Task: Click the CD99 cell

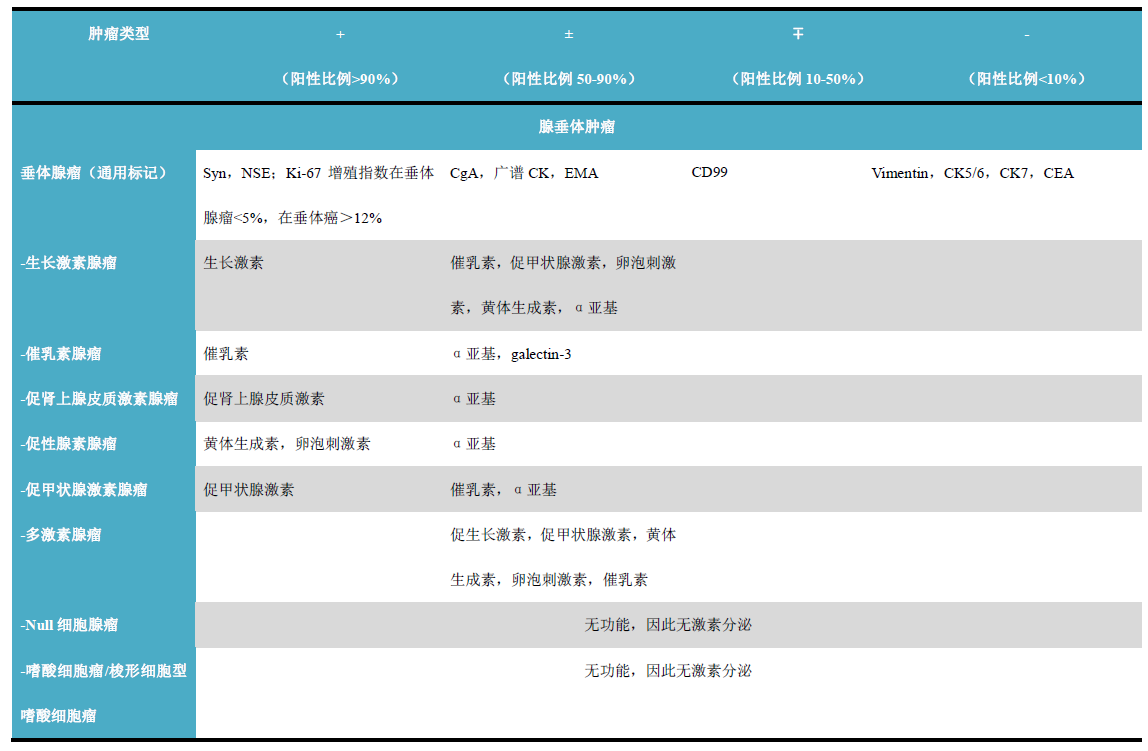Action: (709, 172)
